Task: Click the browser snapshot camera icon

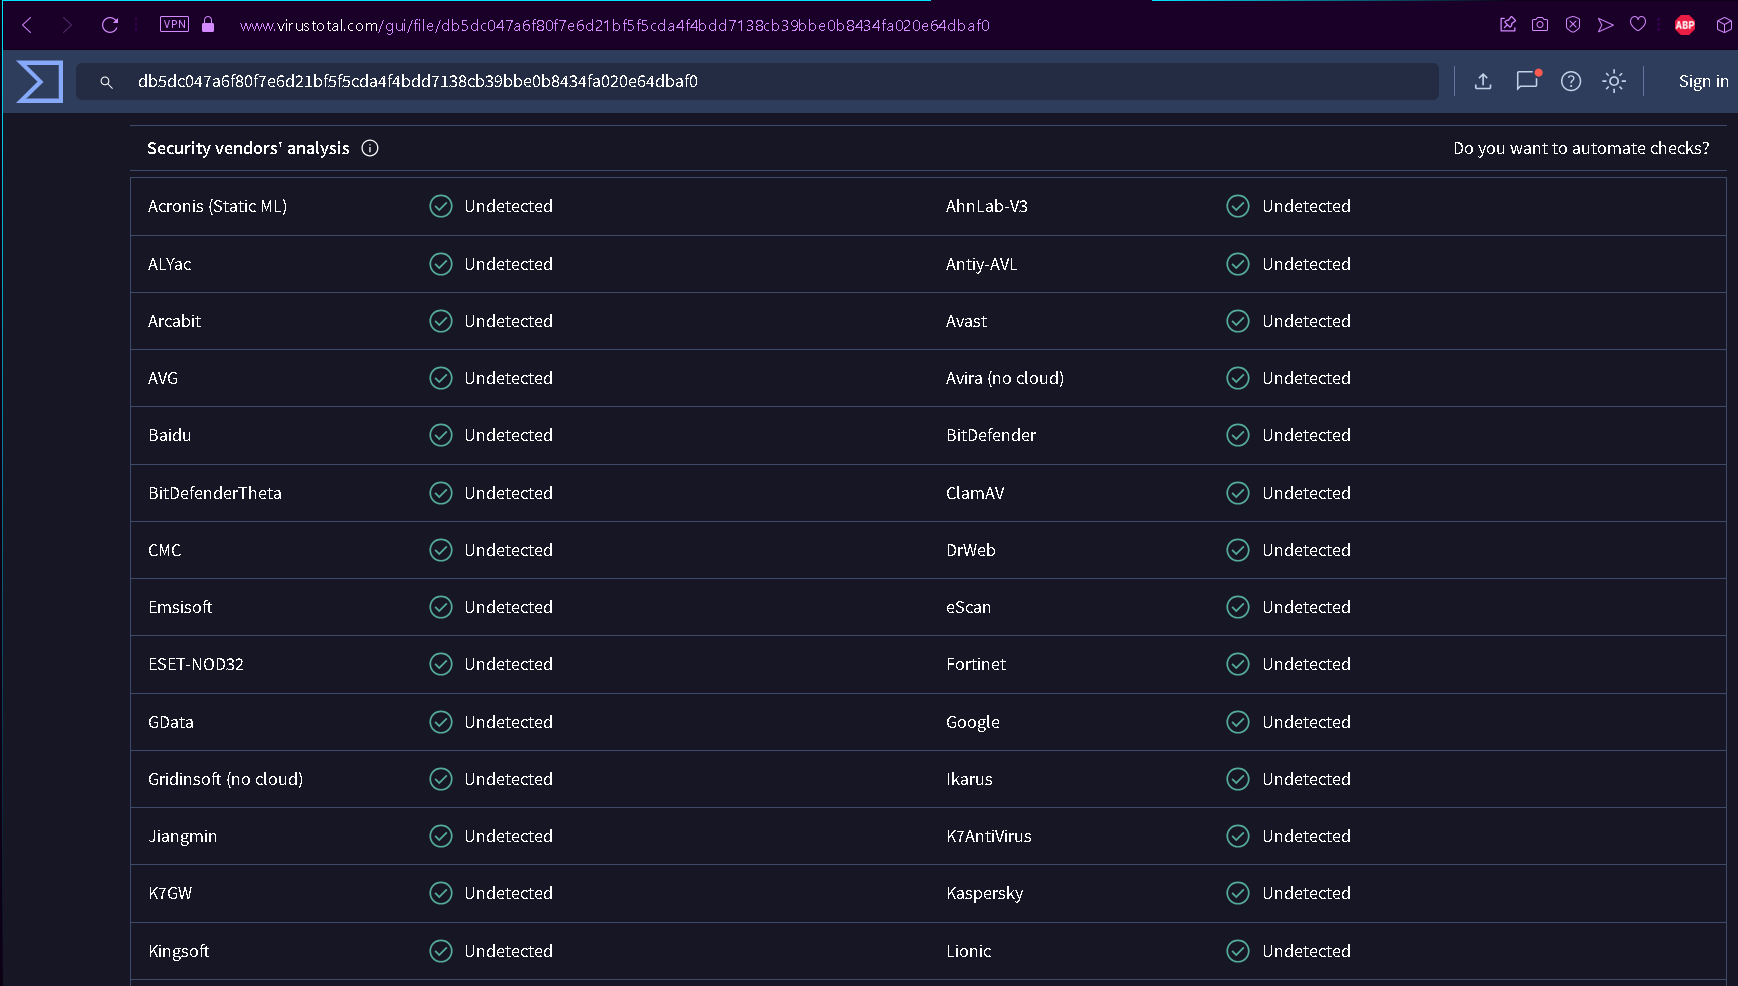Action: 1540,25
